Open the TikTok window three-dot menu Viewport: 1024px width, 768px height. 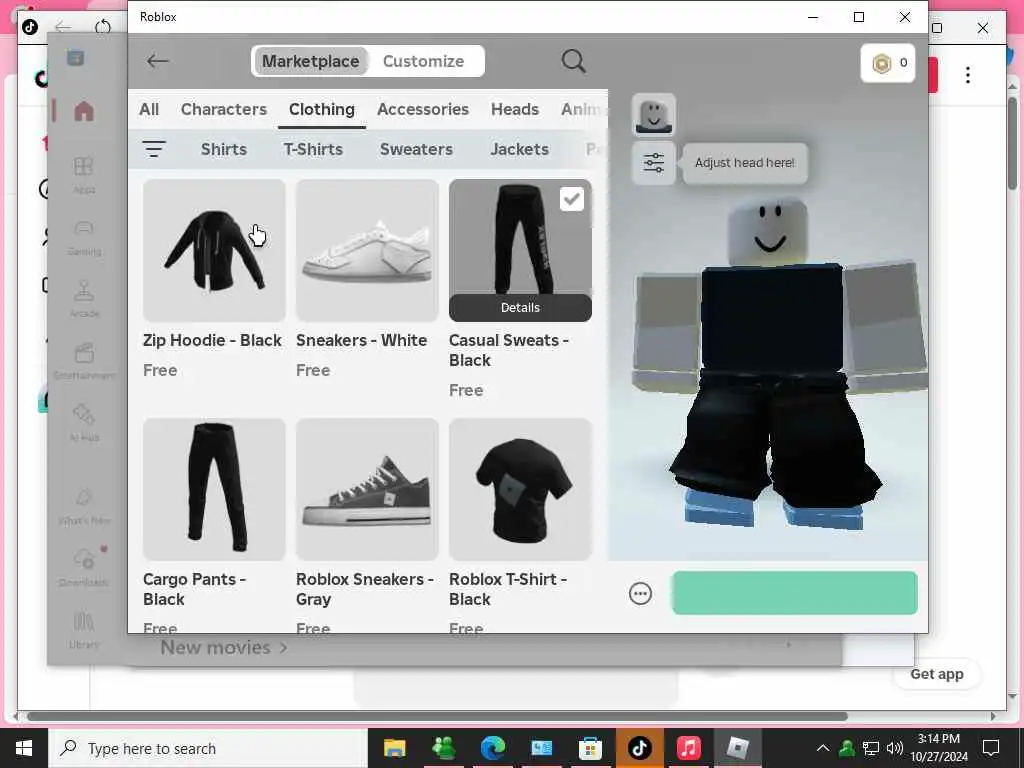pos(968,75)
